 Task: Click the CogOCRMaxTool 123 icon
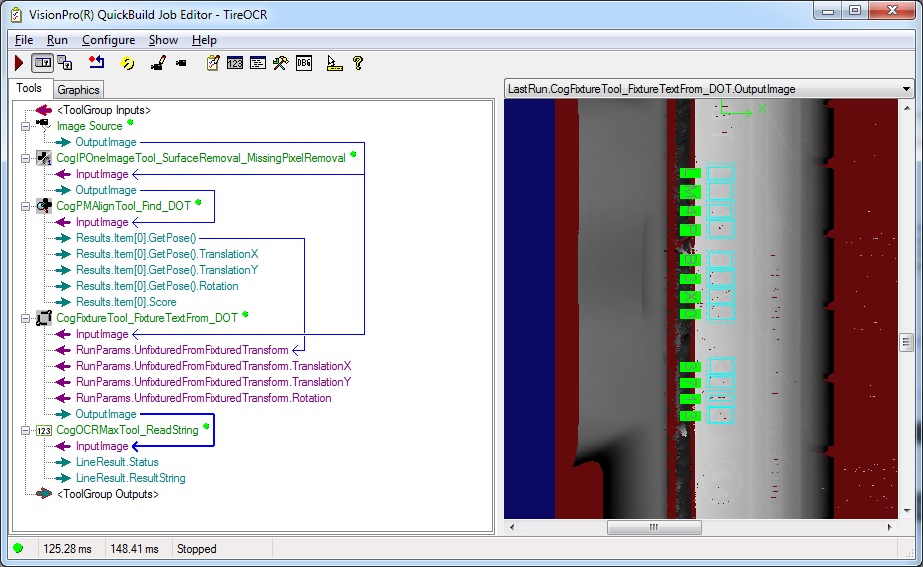coord(44,430)
